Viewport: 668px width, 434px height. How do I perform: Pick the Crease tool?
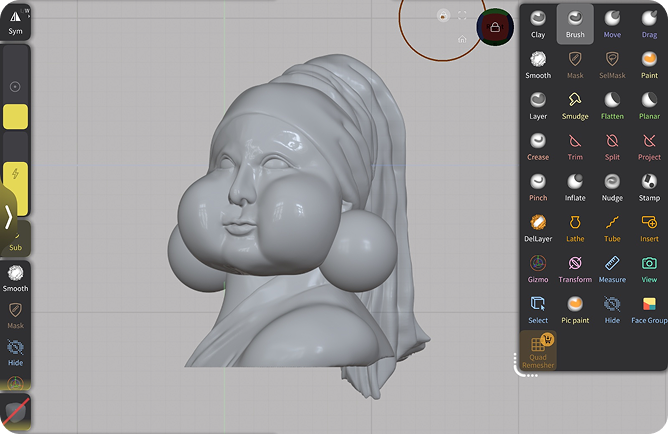tap(538, 146)
